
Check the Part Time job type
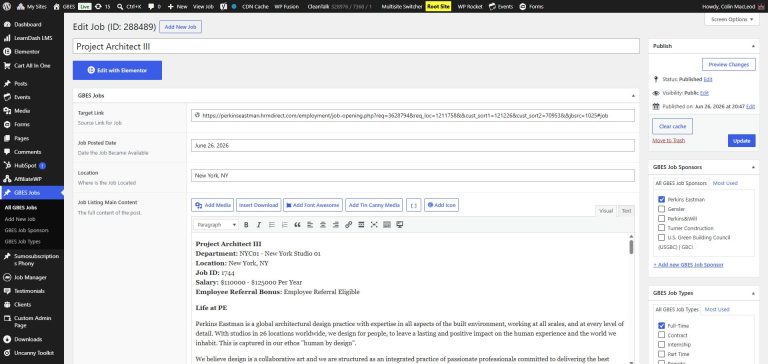pyautogui.click(x=662, y=354)
